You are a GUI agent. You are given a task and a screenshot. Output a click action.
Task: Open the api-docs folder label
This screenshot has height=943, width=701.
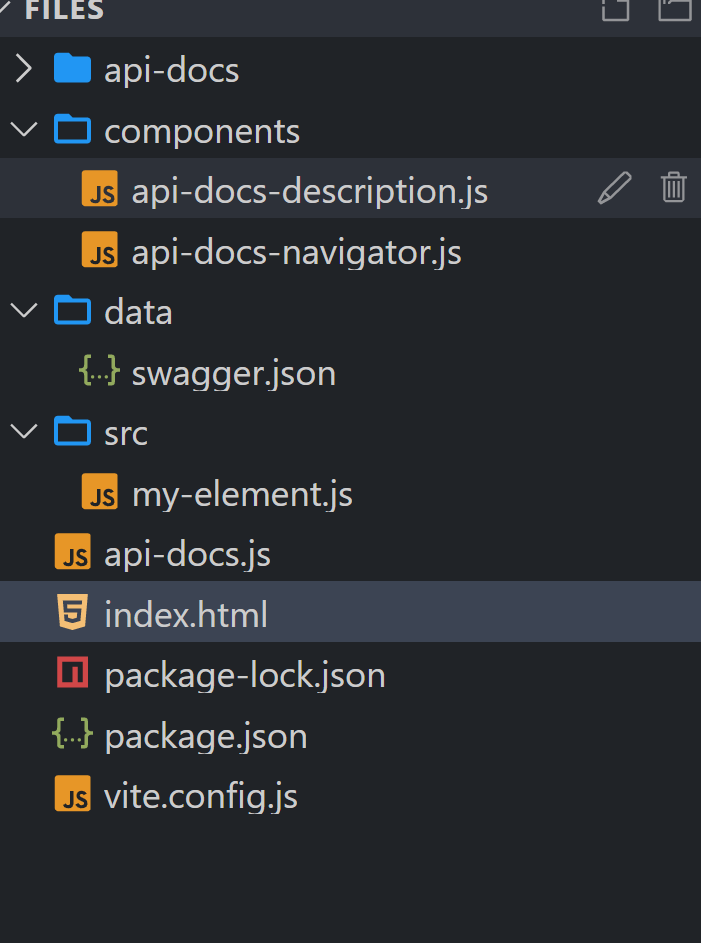171,70
